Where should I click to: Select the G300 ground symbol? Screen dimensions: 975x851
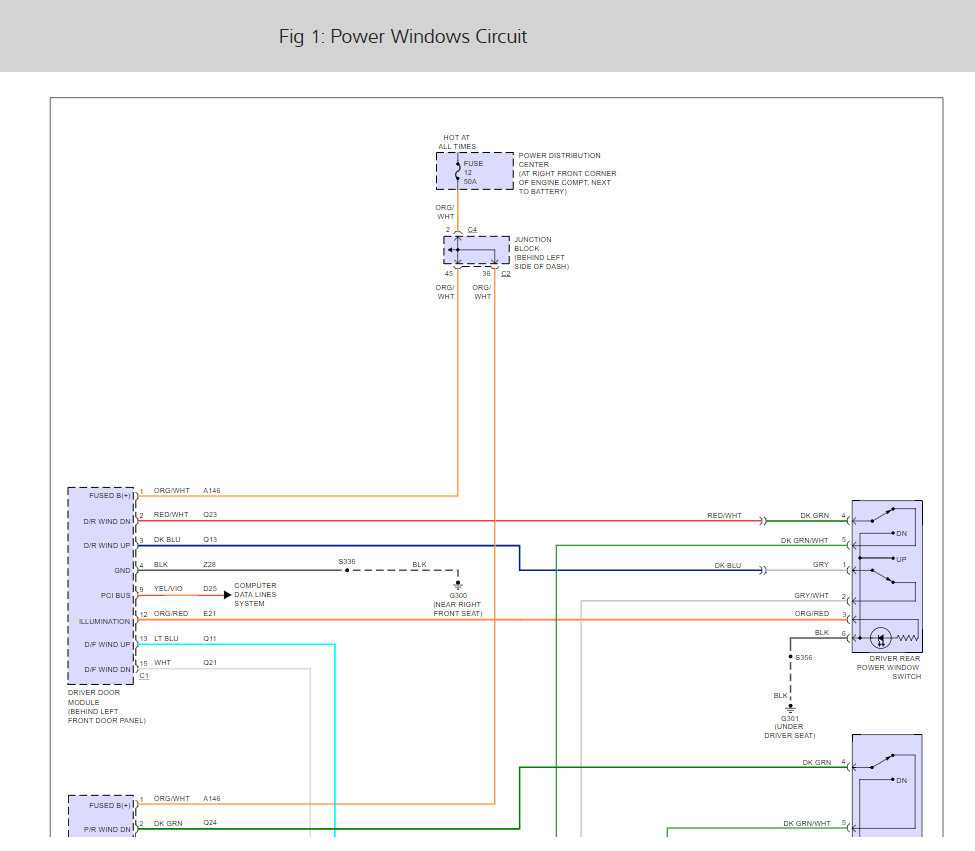coord(458,585)
